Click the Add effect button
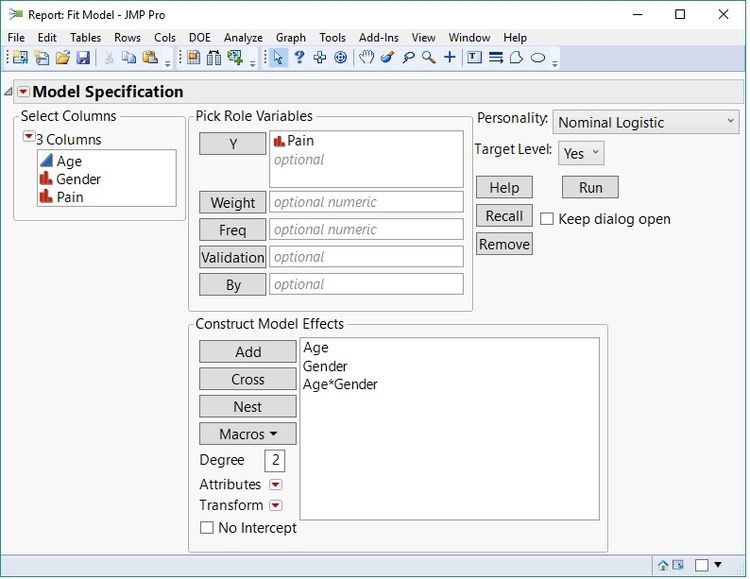 pos(248,352)
